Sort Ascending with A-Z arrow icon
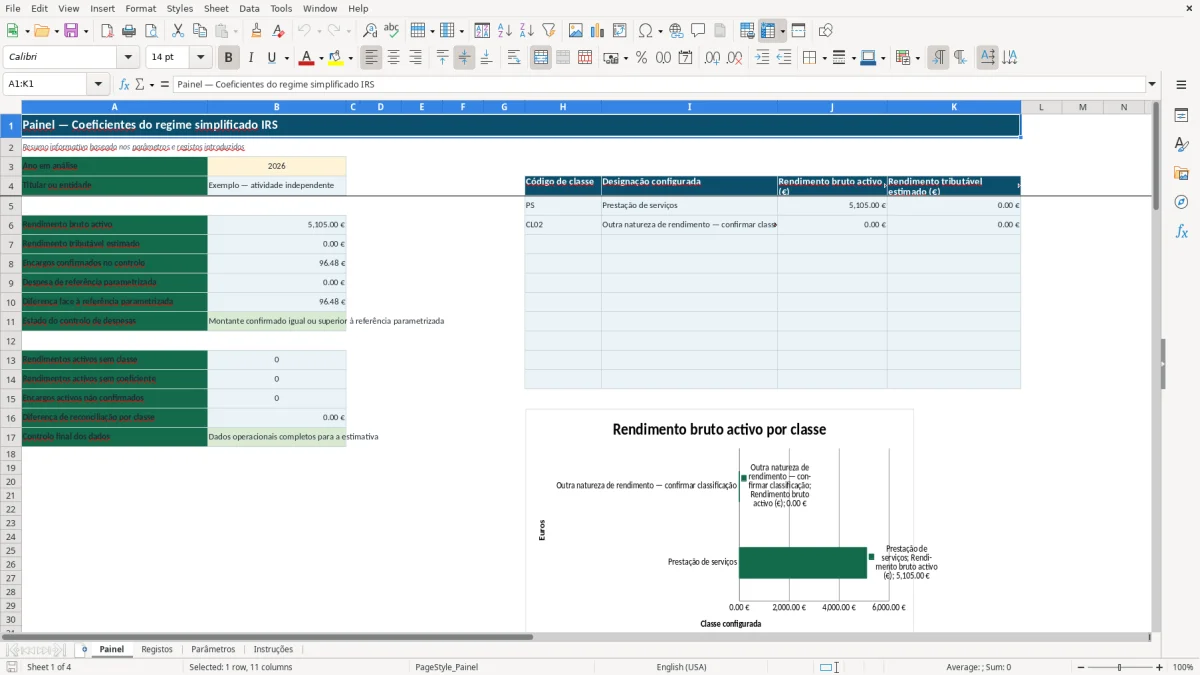The image size is (1200, 675). coord(505,31)
